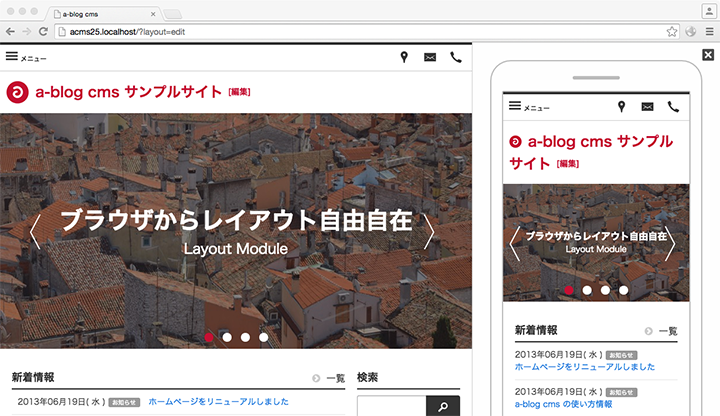720x416 pixels.
Task: Click the globe extension icon in browser toolbar
Action: pyautogui.click(x=691, y=32)
